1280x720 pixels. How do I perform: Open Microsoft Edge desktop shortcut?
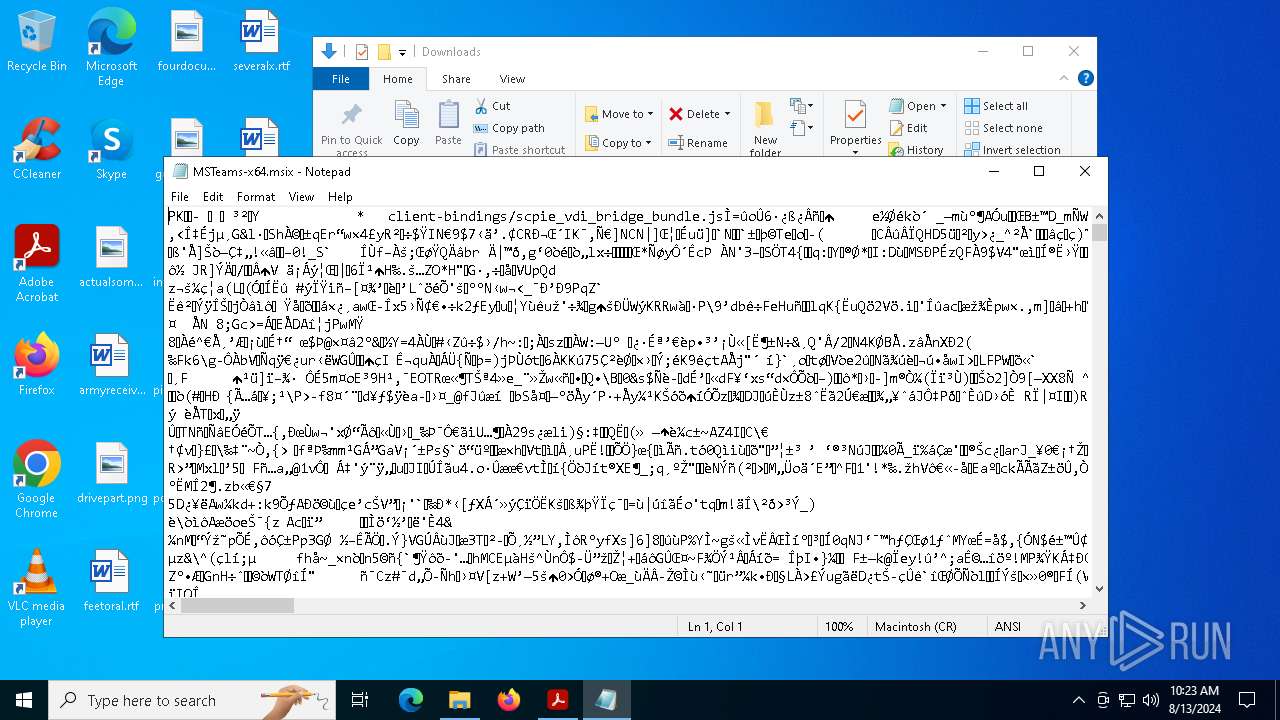pyautogui.click(x=111, y=48)
